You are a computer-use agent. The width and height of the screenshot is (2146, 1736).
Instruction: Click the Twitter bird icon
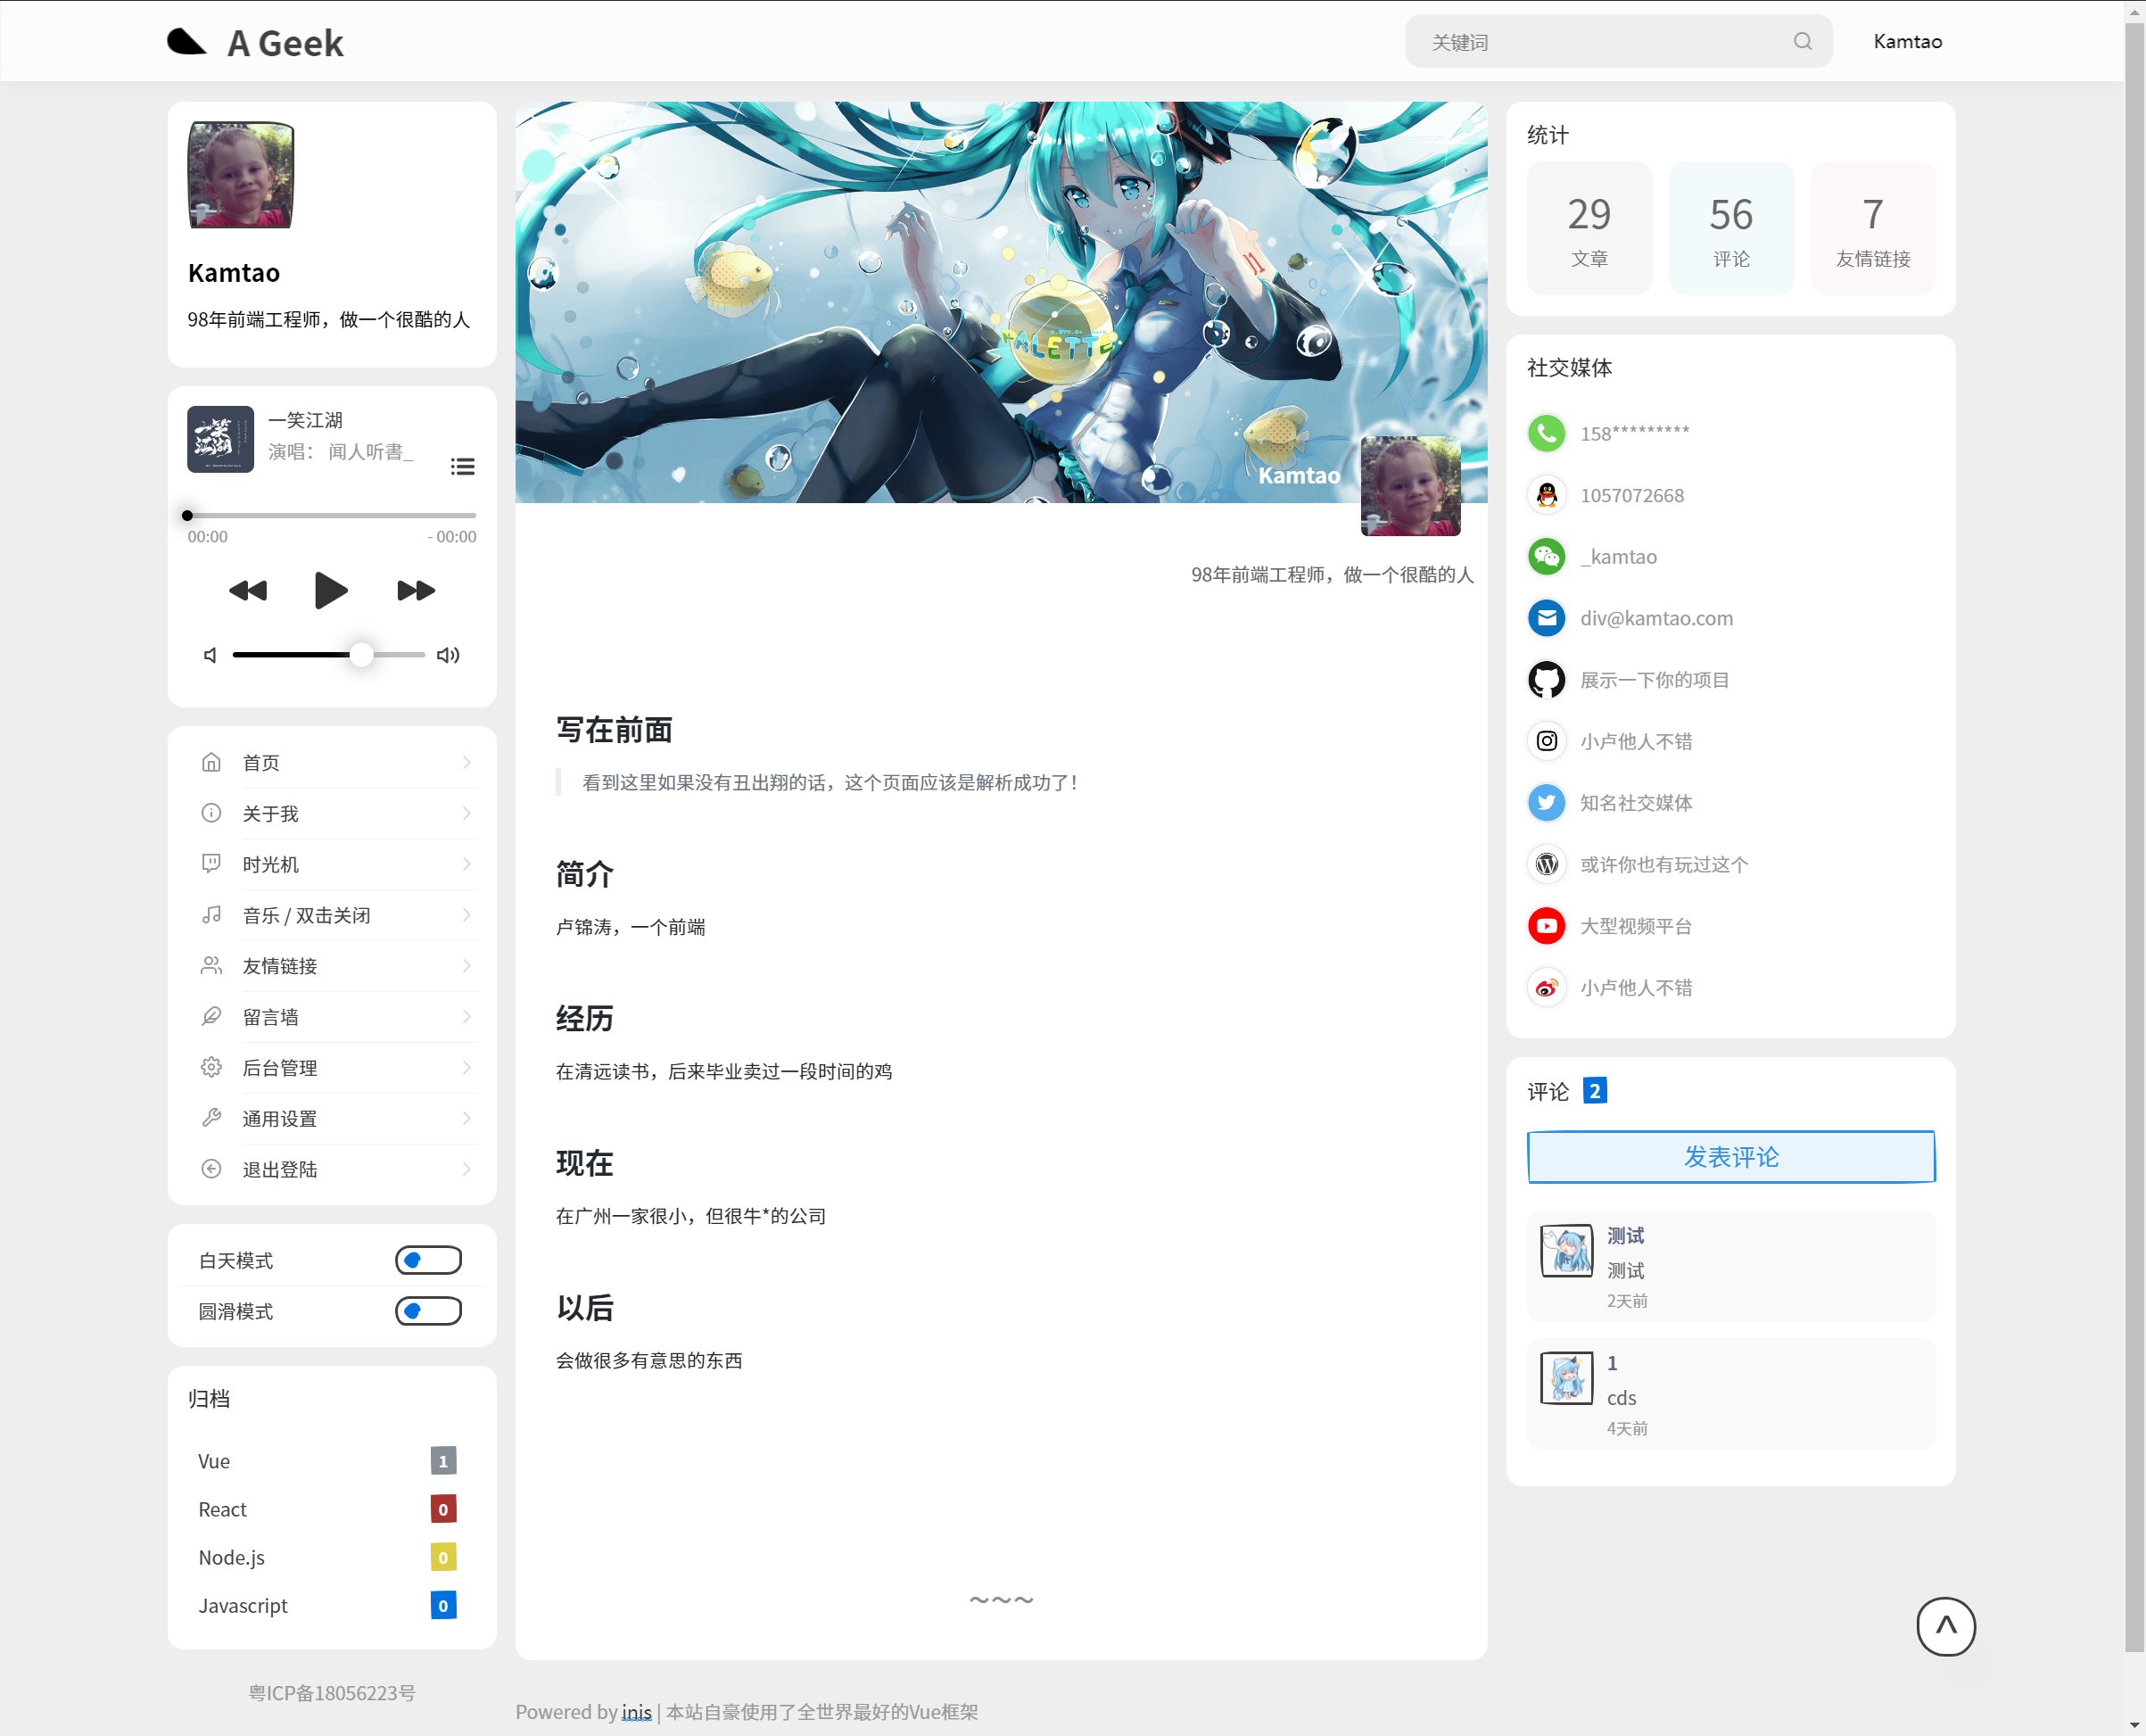click(x=1546, y=802)
